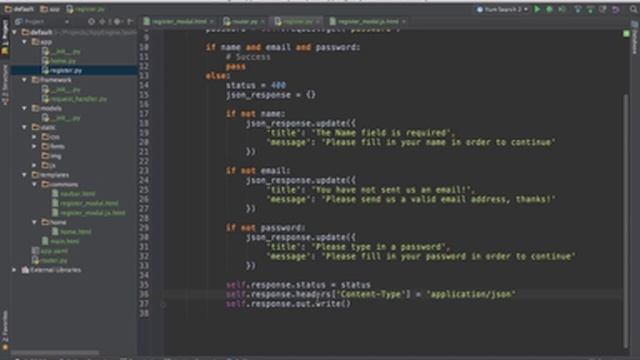640x360 pixels.
Task: Collapse the home templates folder
Action: [x=34, y=222]
